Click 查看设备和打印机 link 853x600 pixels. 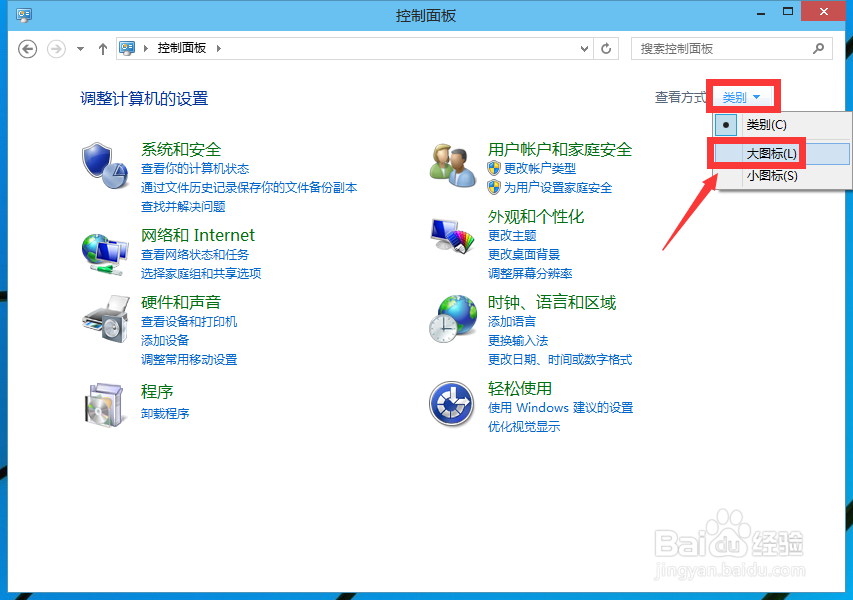[189, 321]
